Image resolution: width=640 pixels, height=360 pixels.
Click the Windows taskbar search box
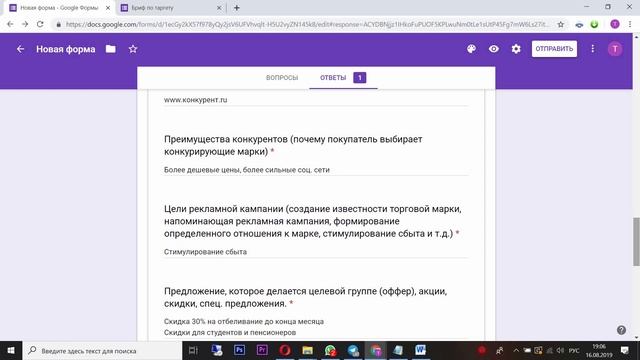tap(102, 351)
